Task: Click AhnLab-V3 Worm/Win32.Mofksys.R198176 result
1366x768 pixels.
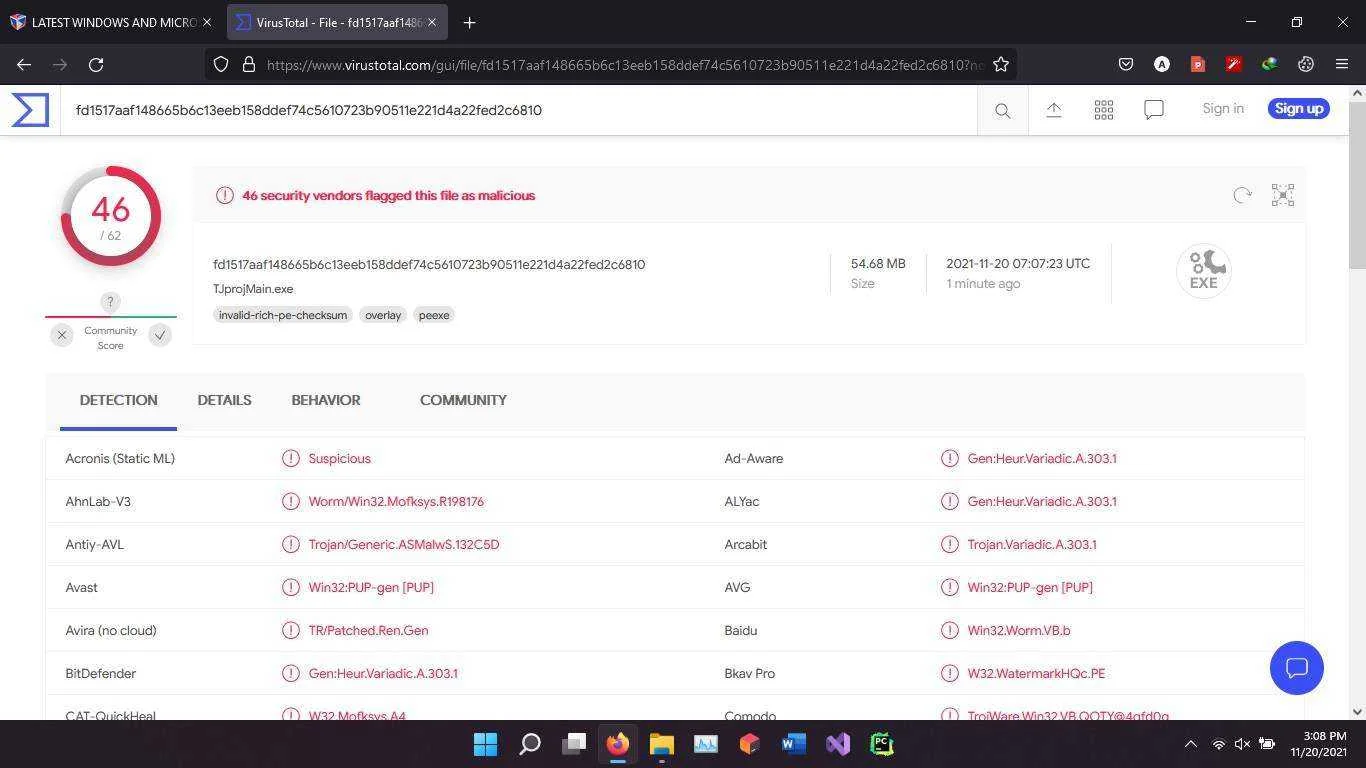Action: (396, 501)
